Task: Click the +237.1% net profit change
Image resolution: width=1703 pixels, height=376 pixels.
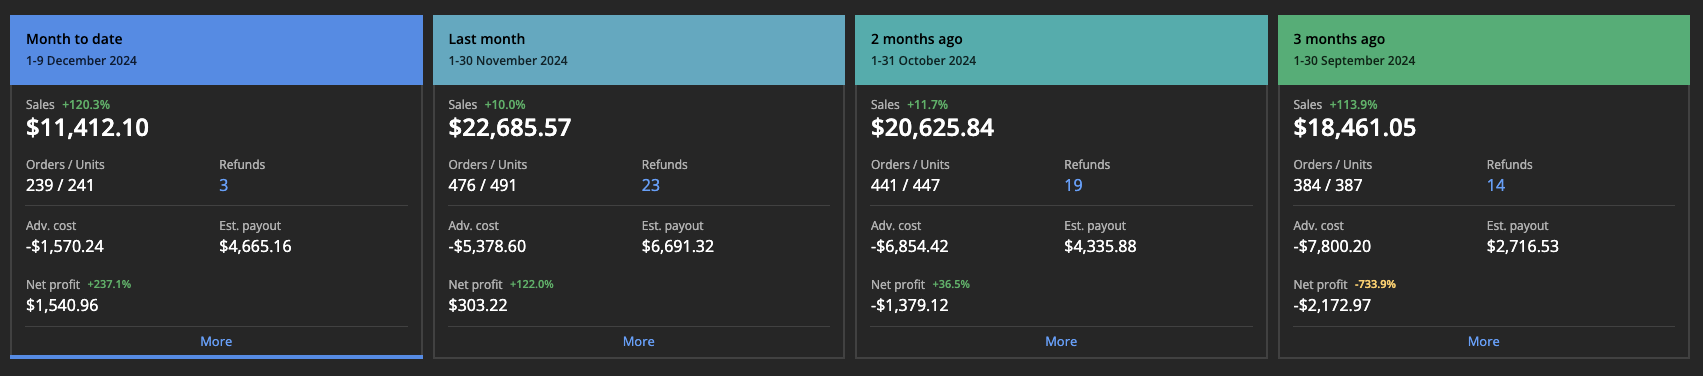Action: coord(109,285)
